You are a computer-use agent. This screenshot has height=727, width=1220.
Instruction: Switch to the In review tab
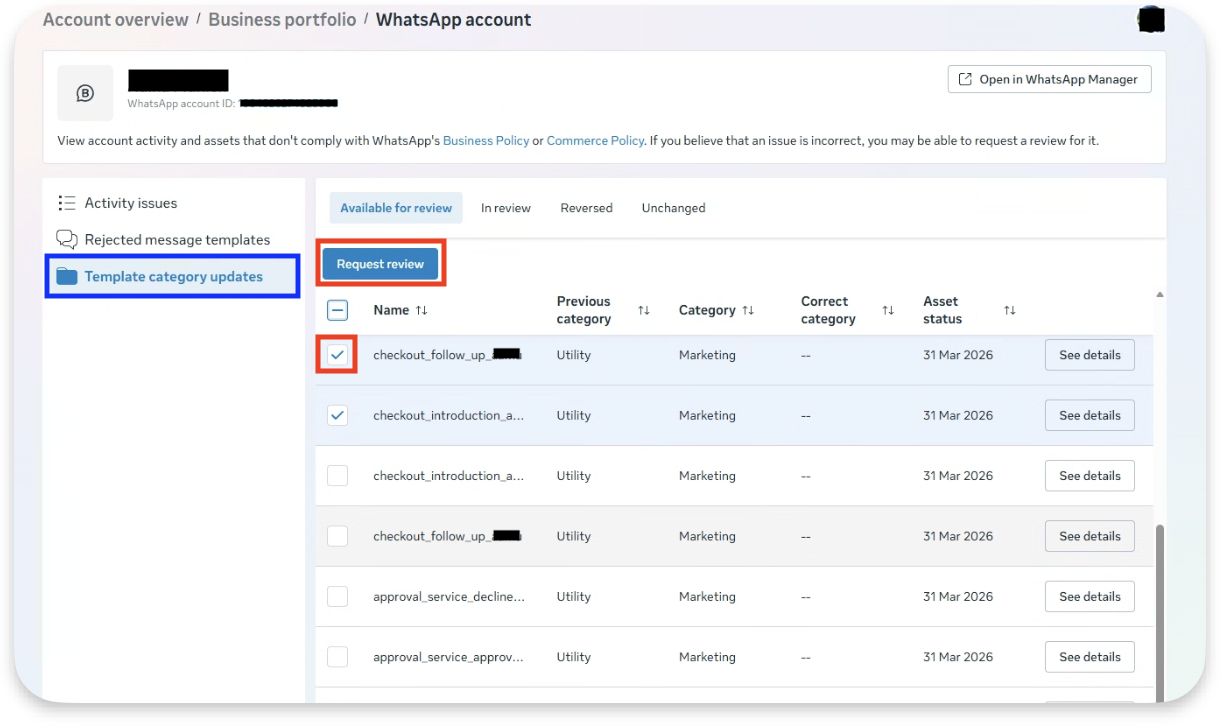(506, 208)
